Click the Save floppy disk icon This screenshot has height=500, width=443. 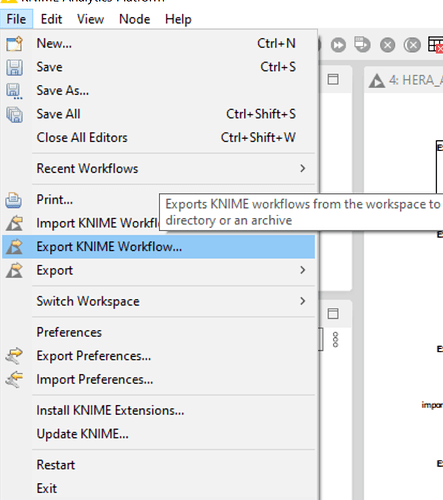[14, 67]
